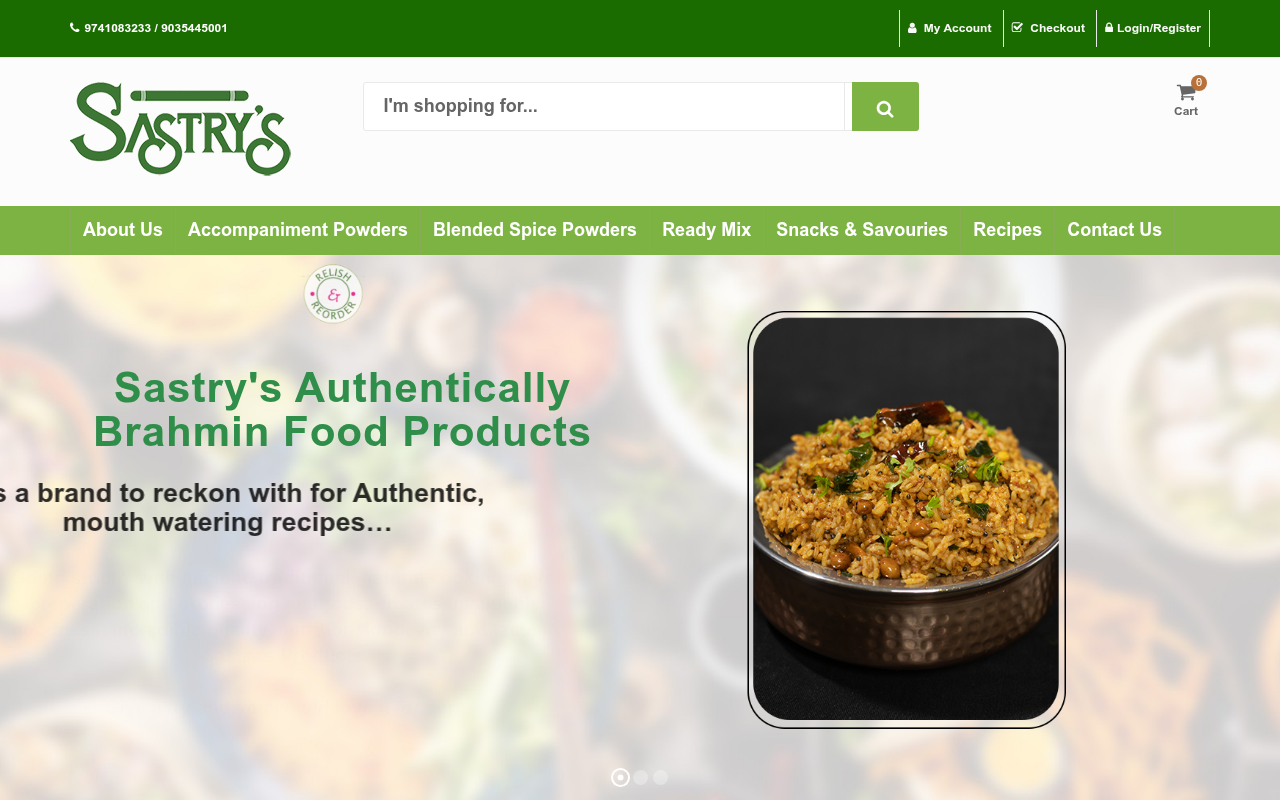Screen dimensions: 1280x800
Task: Go to Contact Us page
Action: pos(1114,230)
